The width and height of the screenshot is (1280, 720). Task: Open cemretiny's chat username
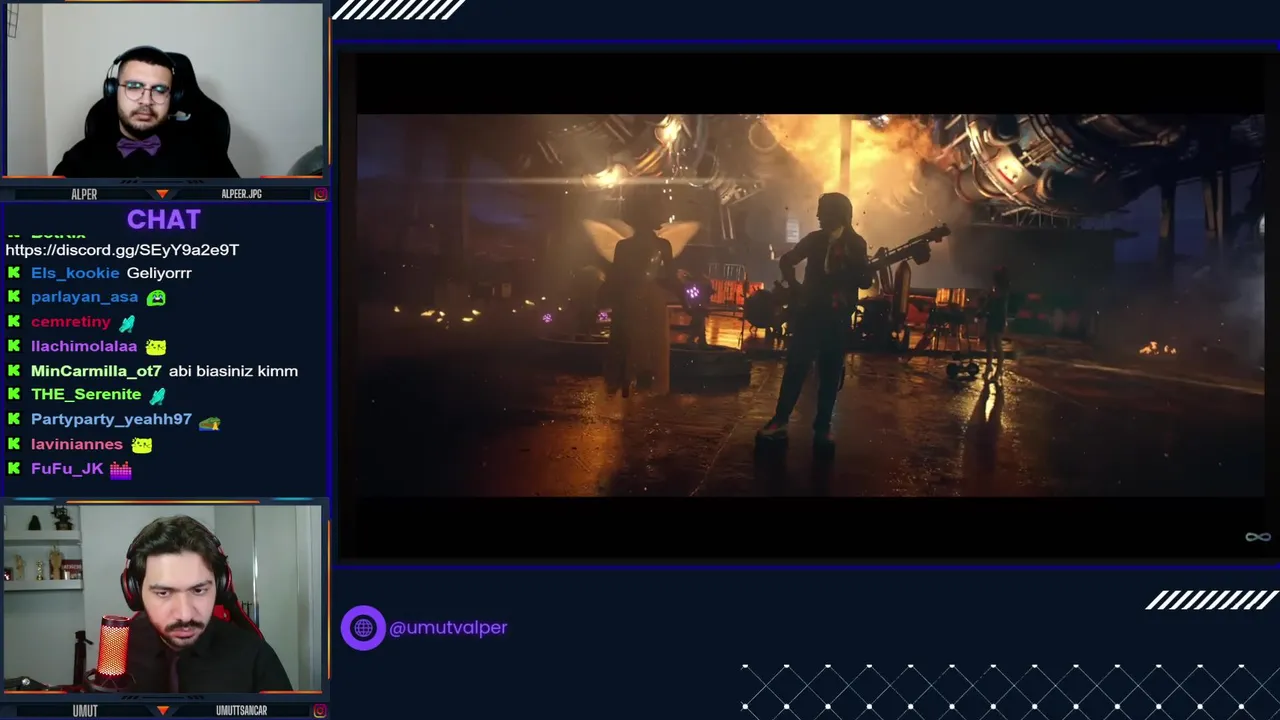pyautogui.click(x=70, y=322)
